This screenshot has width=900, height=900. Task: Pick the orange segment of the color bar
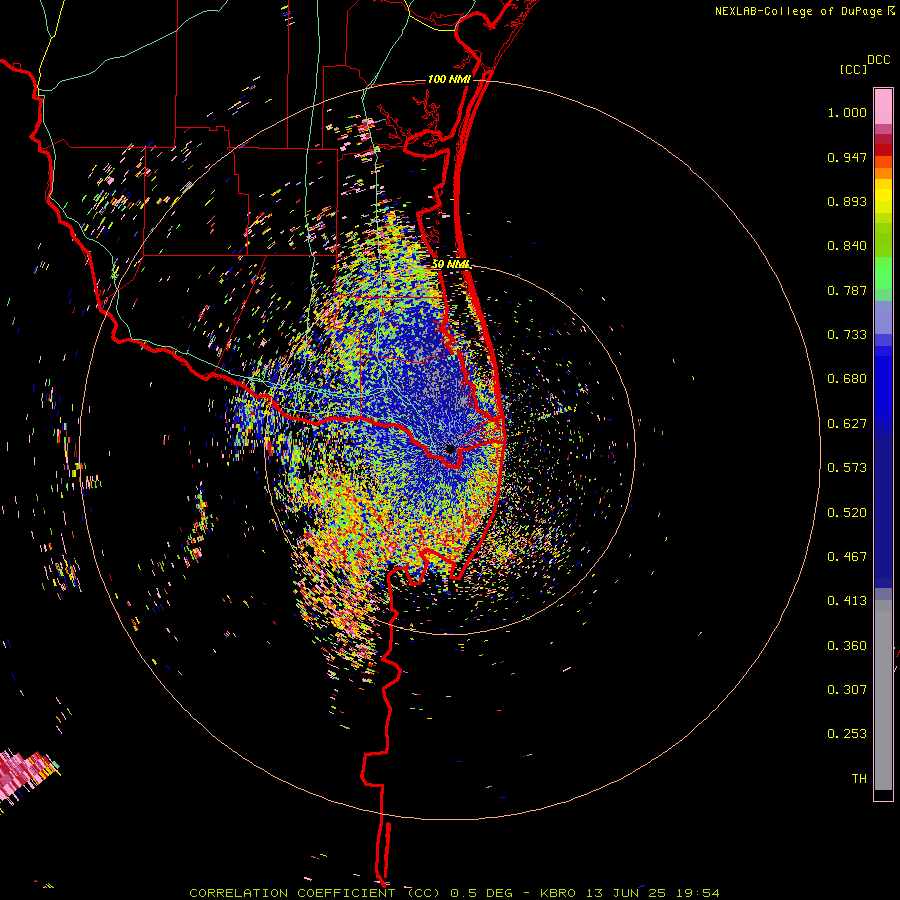click(x=883, y=173)
